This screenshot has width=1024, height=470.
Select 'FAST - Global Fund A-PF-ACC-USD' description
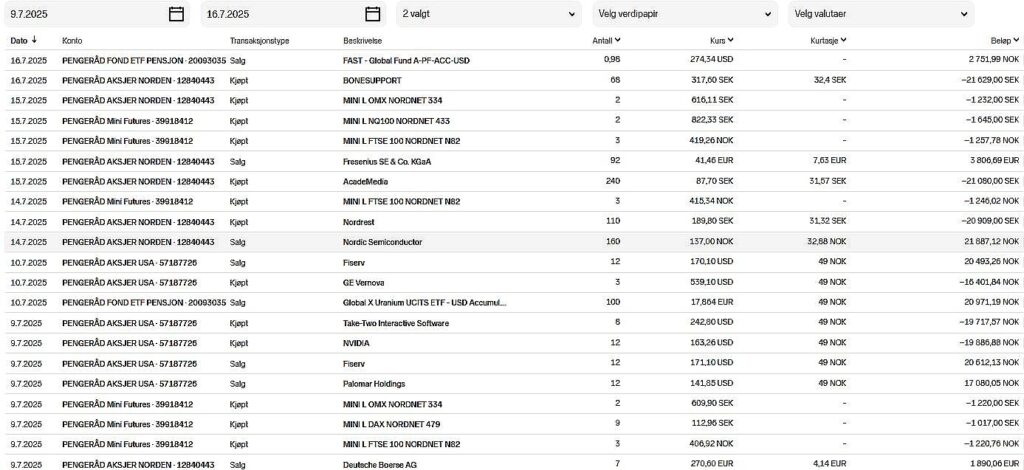(406, 61)
